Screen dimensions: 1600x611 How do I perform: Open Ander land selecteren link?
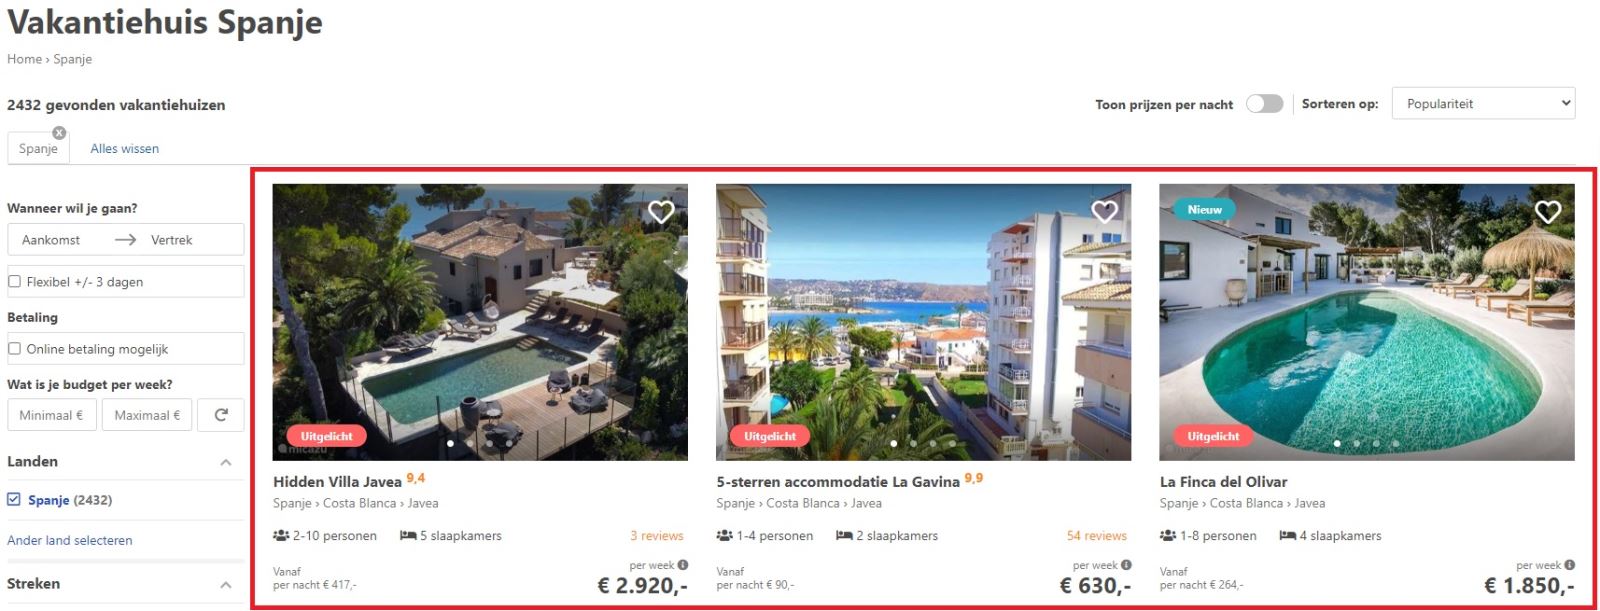tap(70, 540)
